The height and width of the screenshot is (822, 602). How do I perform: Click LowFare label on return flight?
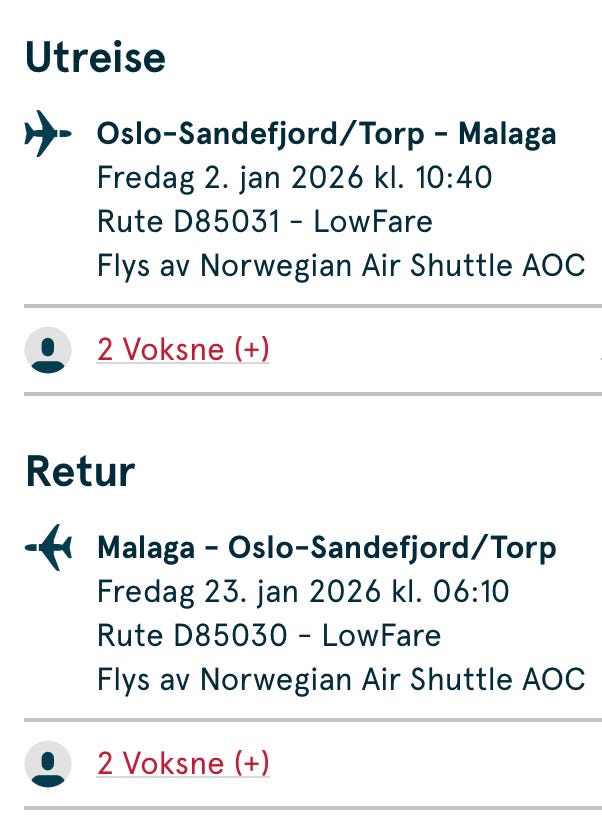(x=381, y=635)
